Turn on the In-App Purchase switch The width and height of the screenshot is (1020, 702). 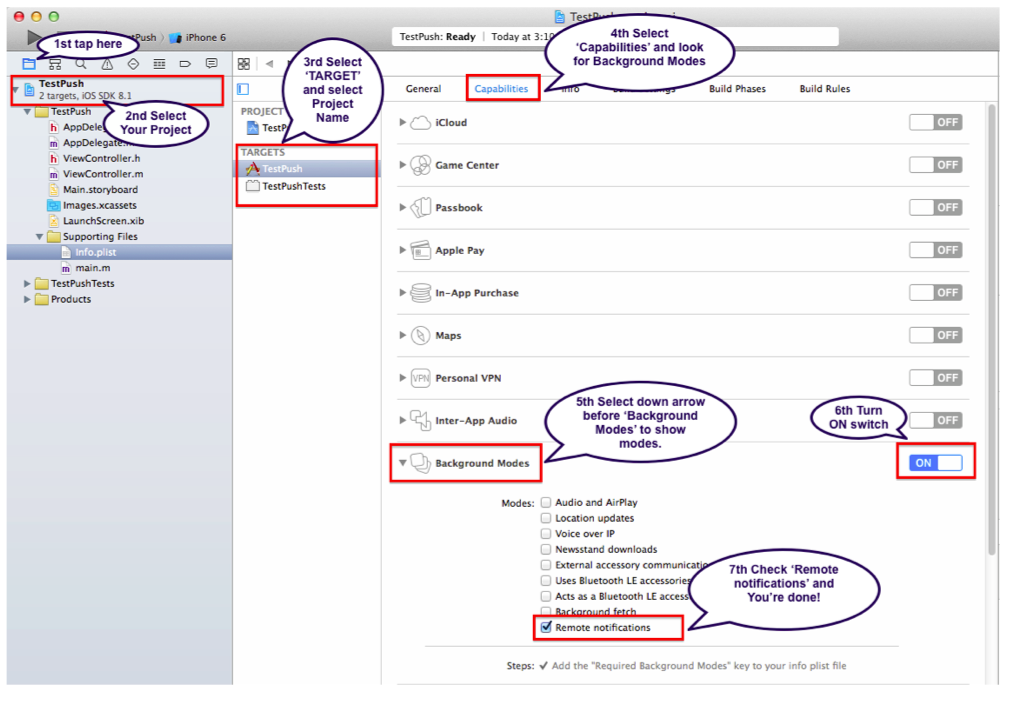click(x=935, y=293)
